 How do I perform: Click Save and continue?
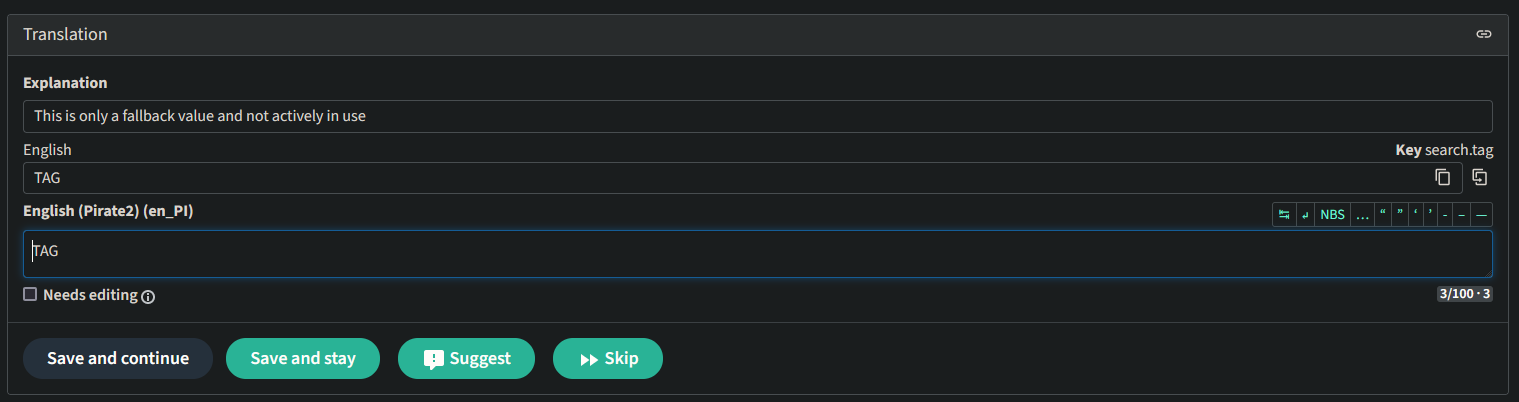pos(118,358)
